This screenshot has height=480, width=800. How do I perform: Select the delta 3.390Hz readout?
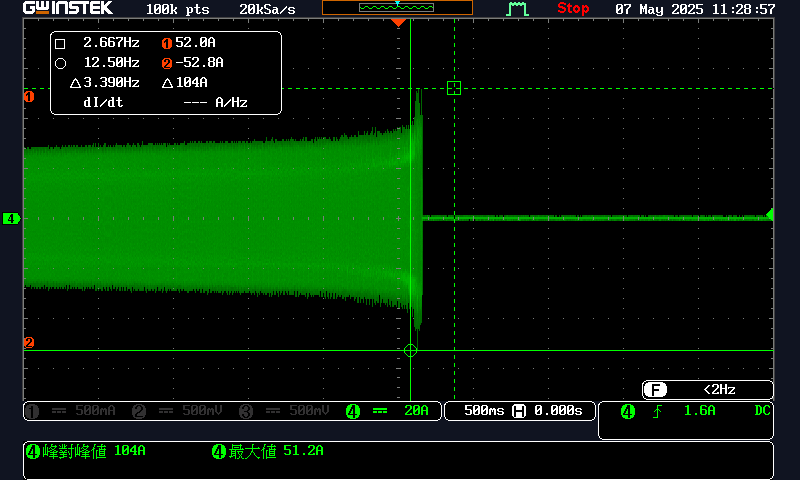point(105,82)
